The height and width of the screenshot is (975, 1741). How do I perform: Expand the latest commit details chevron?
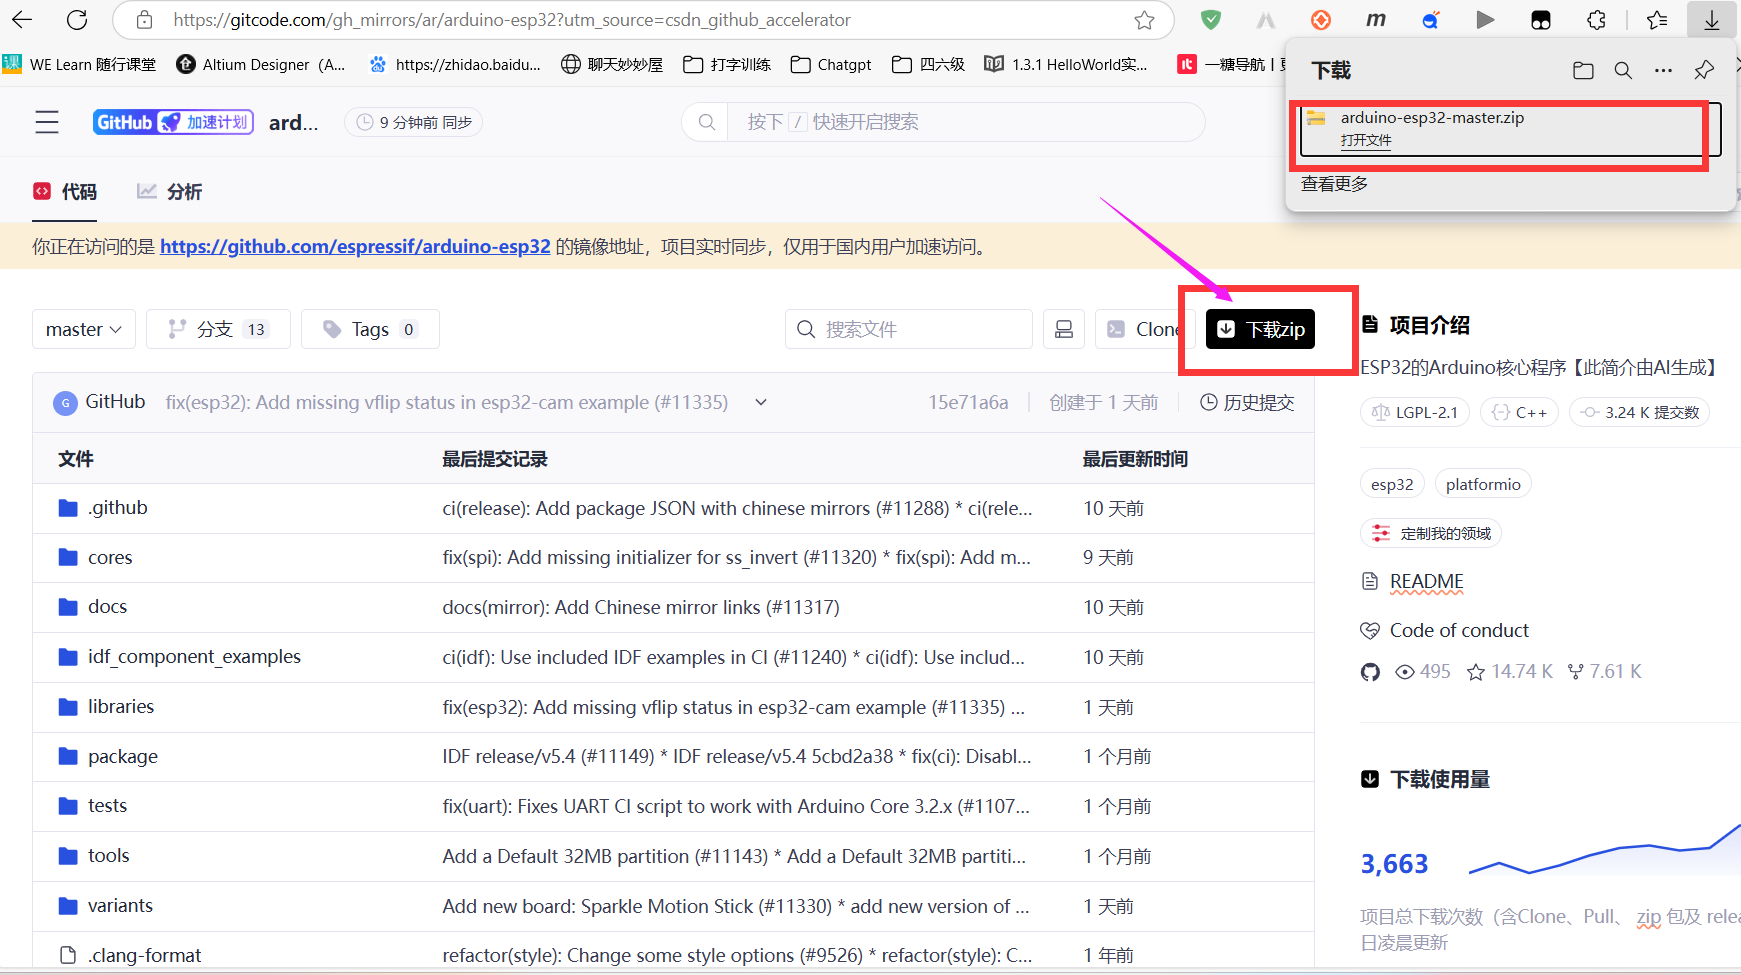[761, 402]
